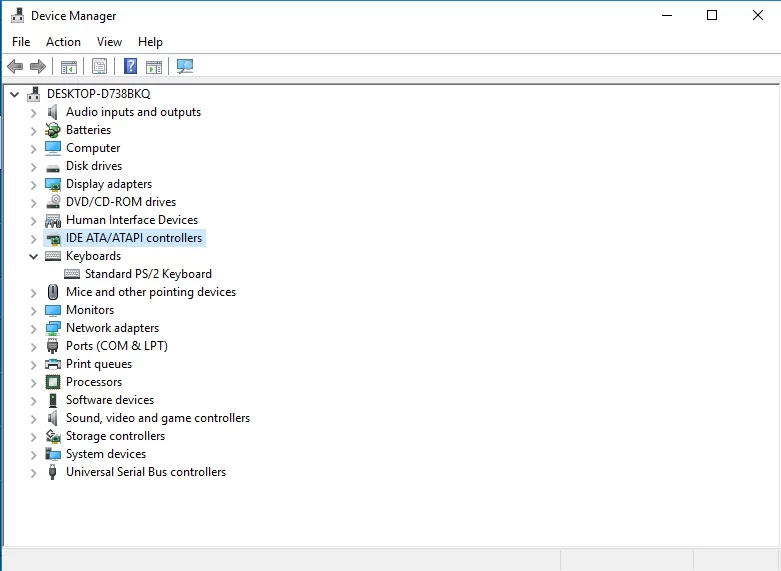Image resolution: width=781 pixels, height=571 pixels.
Task: Open the Action menu
Action: coord(63,42)
